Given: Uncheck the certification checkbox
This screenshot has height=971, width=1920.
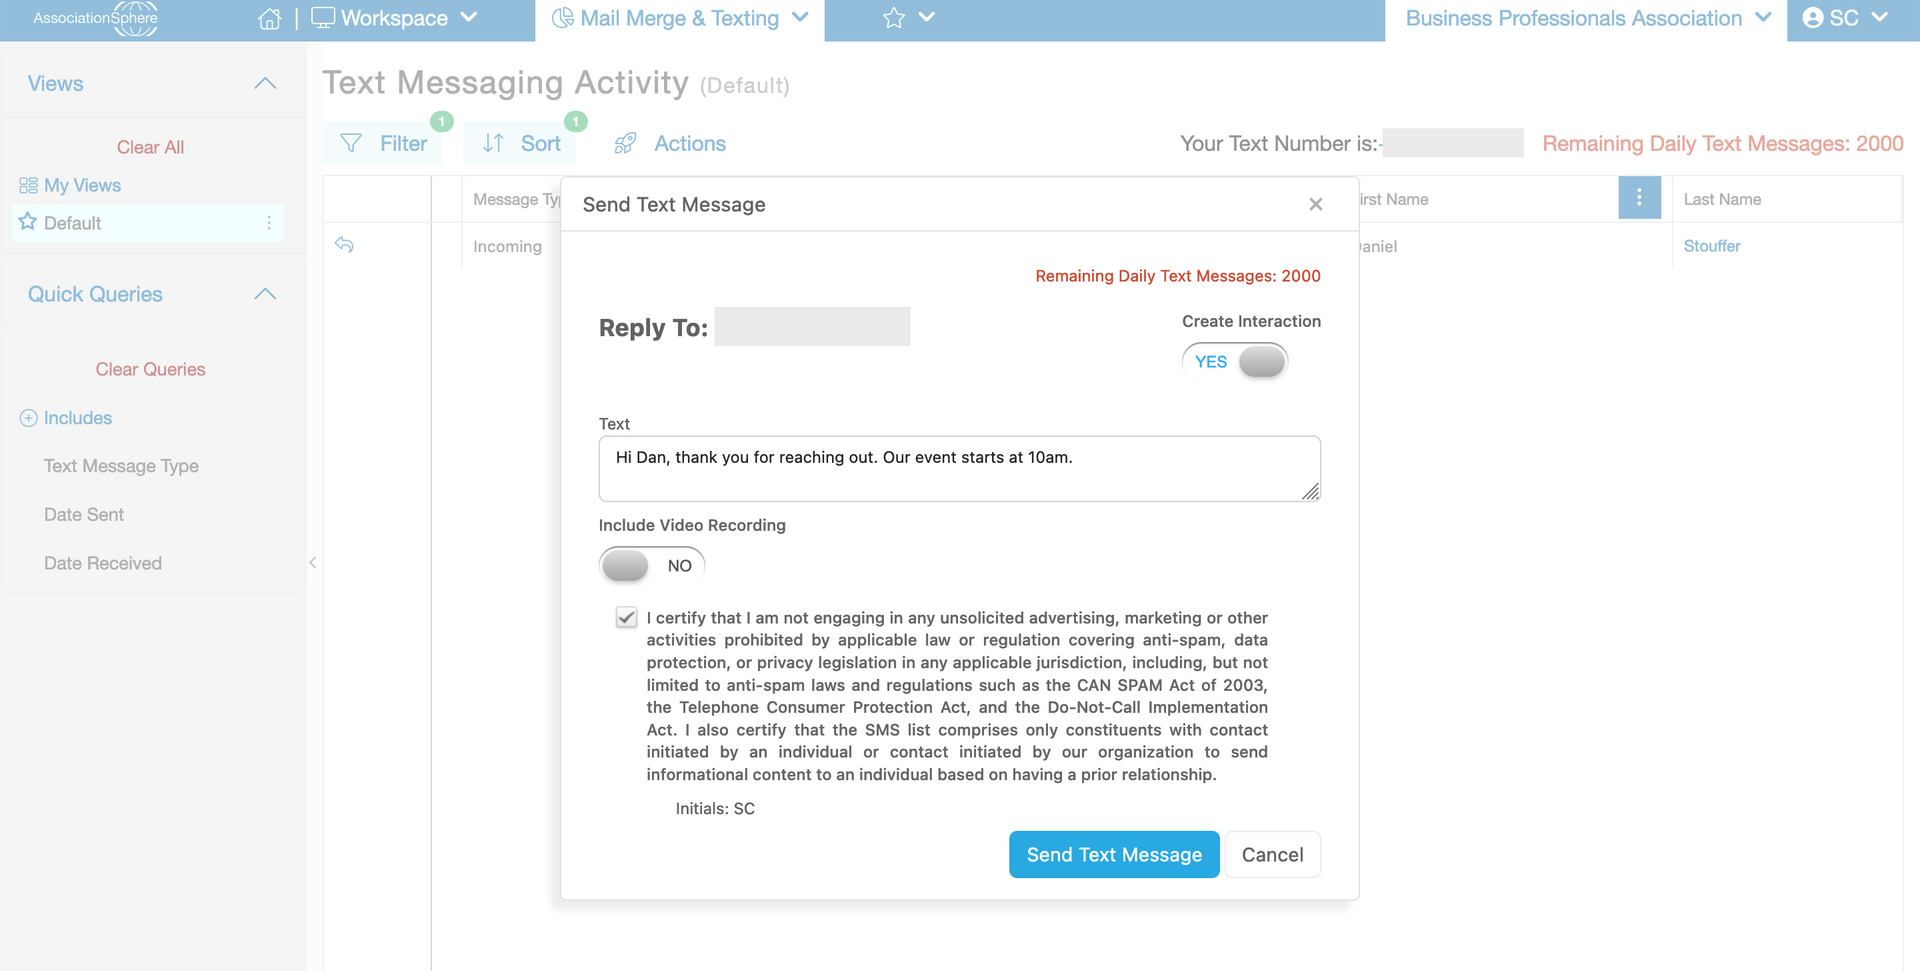Looking at the screenshot, I should pos(626,617).
